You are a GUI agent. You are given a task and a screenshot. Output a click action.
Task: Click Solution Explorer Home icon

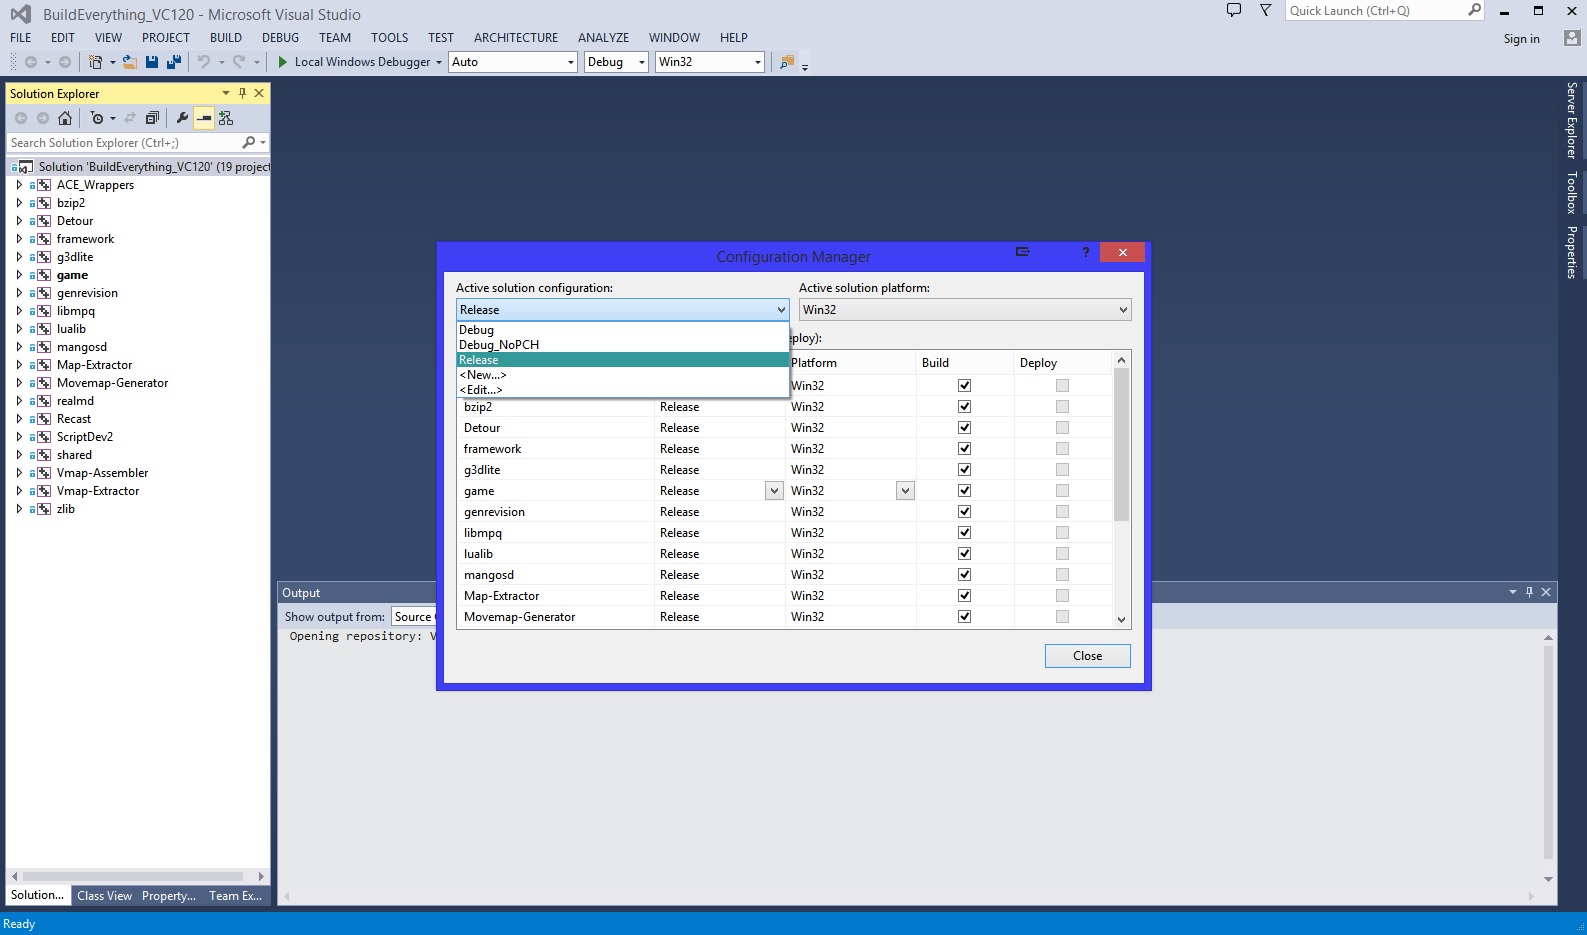click(65, 118)
